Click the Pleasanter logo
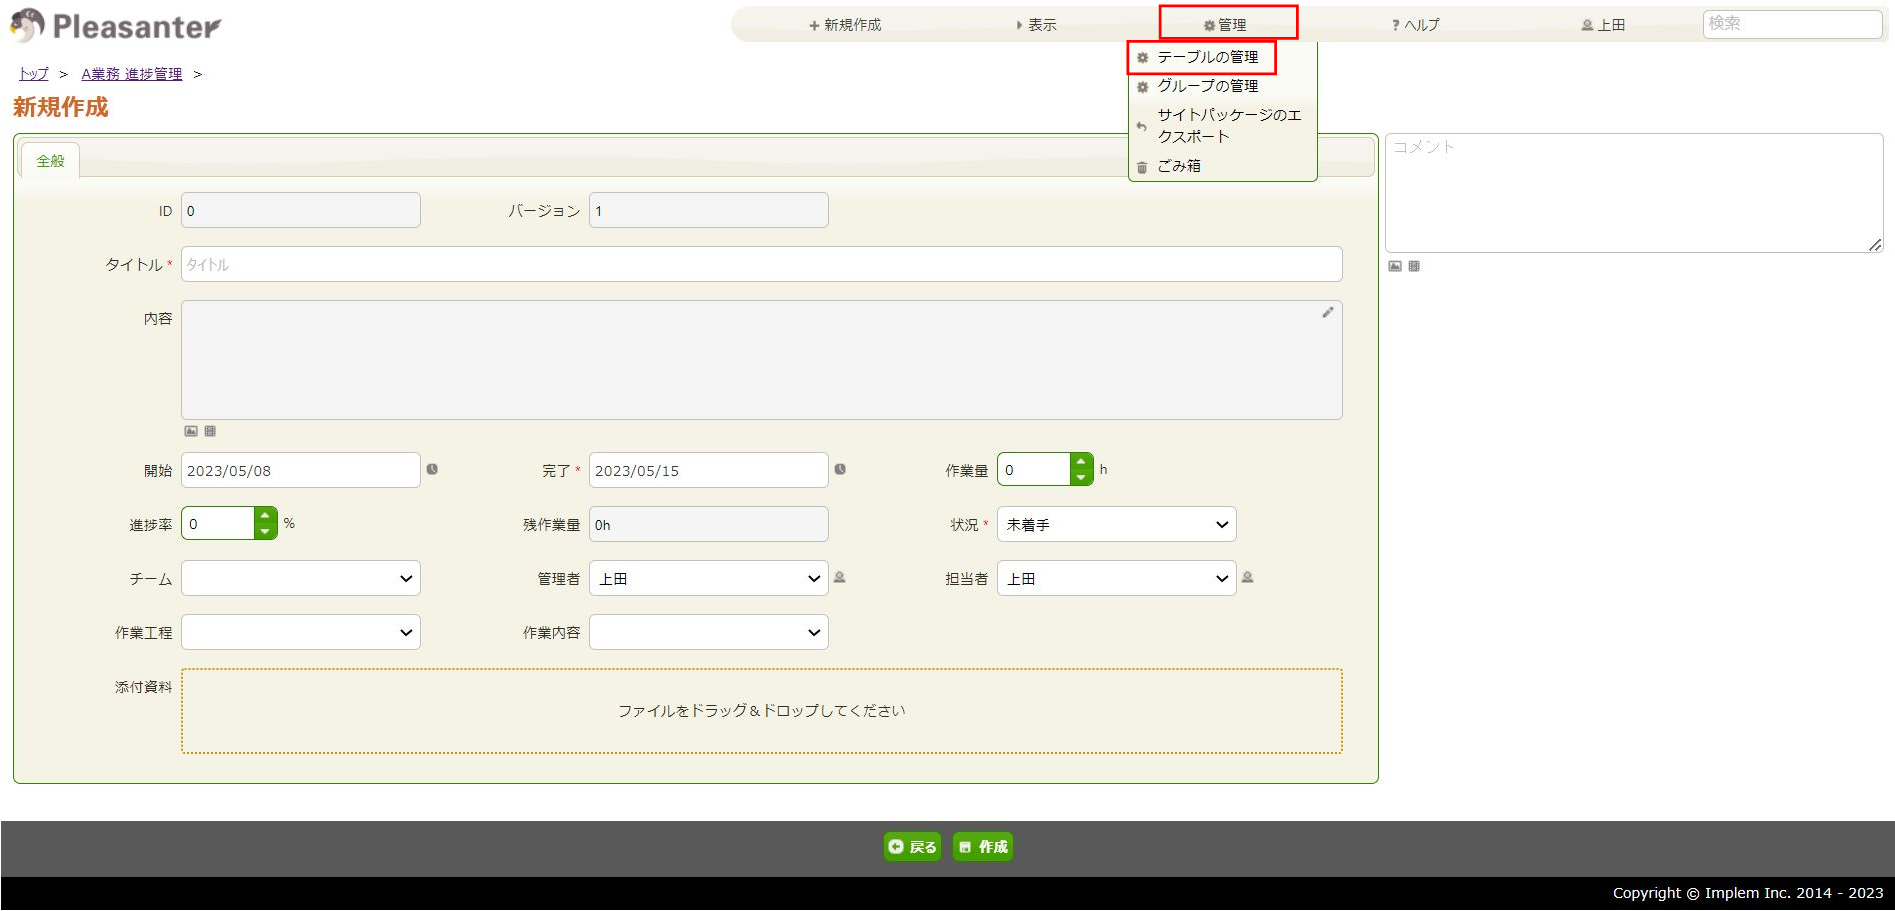Image resolution: width=1895 pixels, height=911 pixels. click(x=116, y=26)
